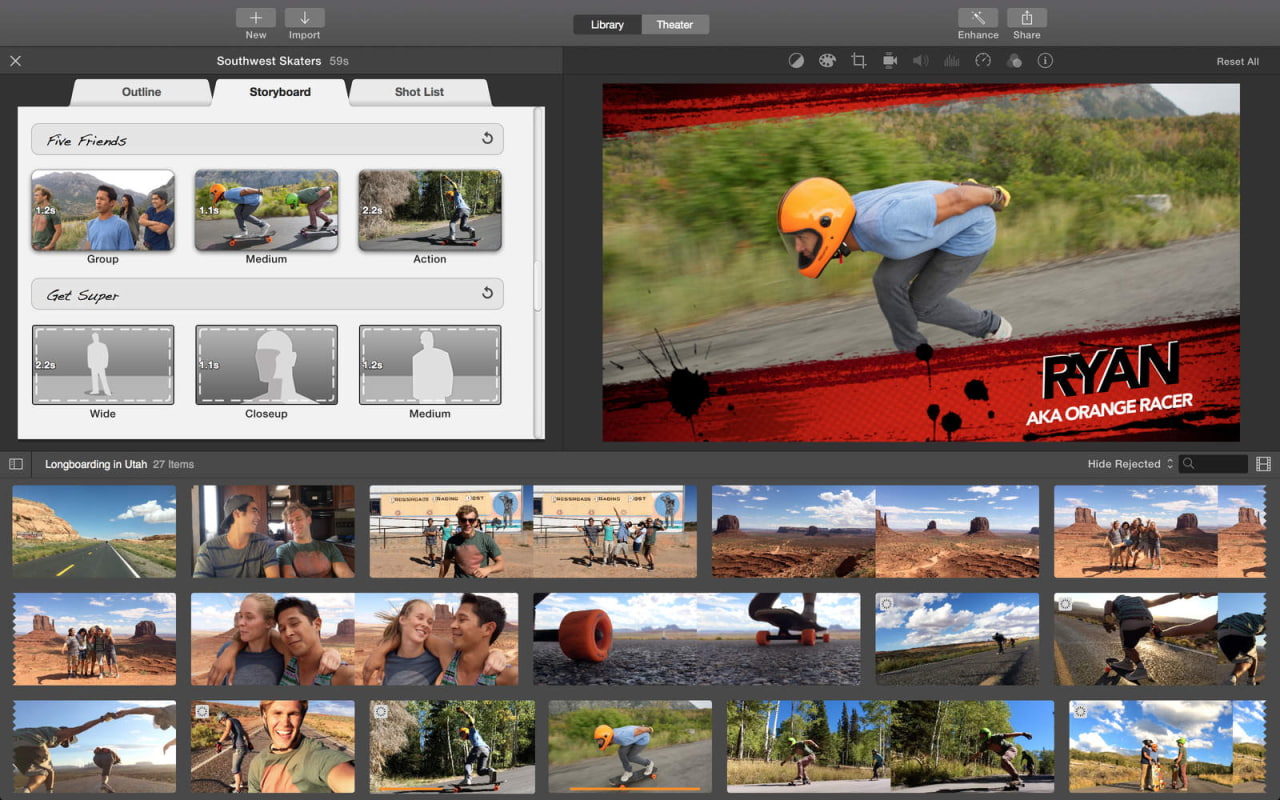The height and width of the screenshot is (800, 1280).
Task: Switch to the Theater view
Action: click(x=675, y=25)
